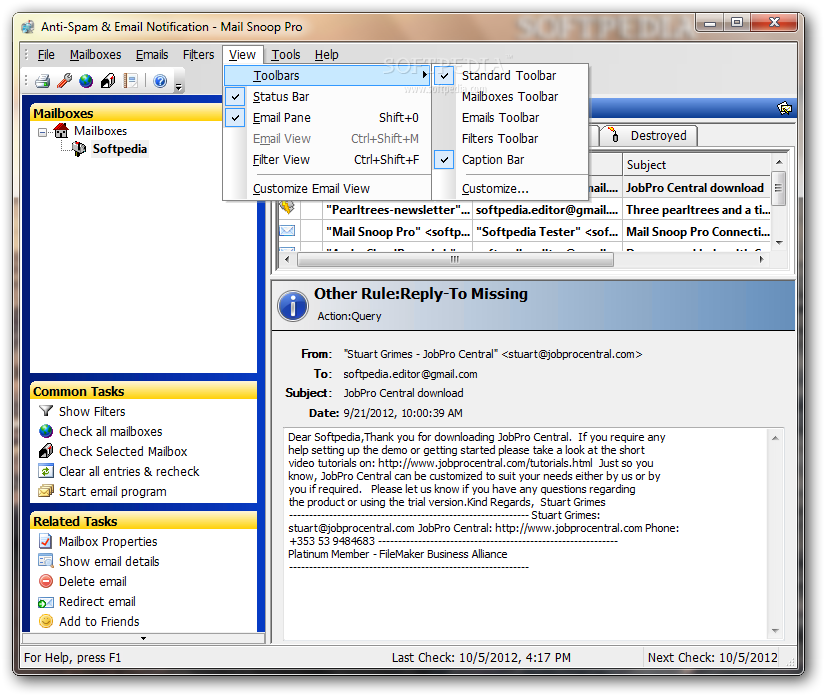Click email list vertical scrollbar down arrow
825x696 pixels.
[779, 243]
